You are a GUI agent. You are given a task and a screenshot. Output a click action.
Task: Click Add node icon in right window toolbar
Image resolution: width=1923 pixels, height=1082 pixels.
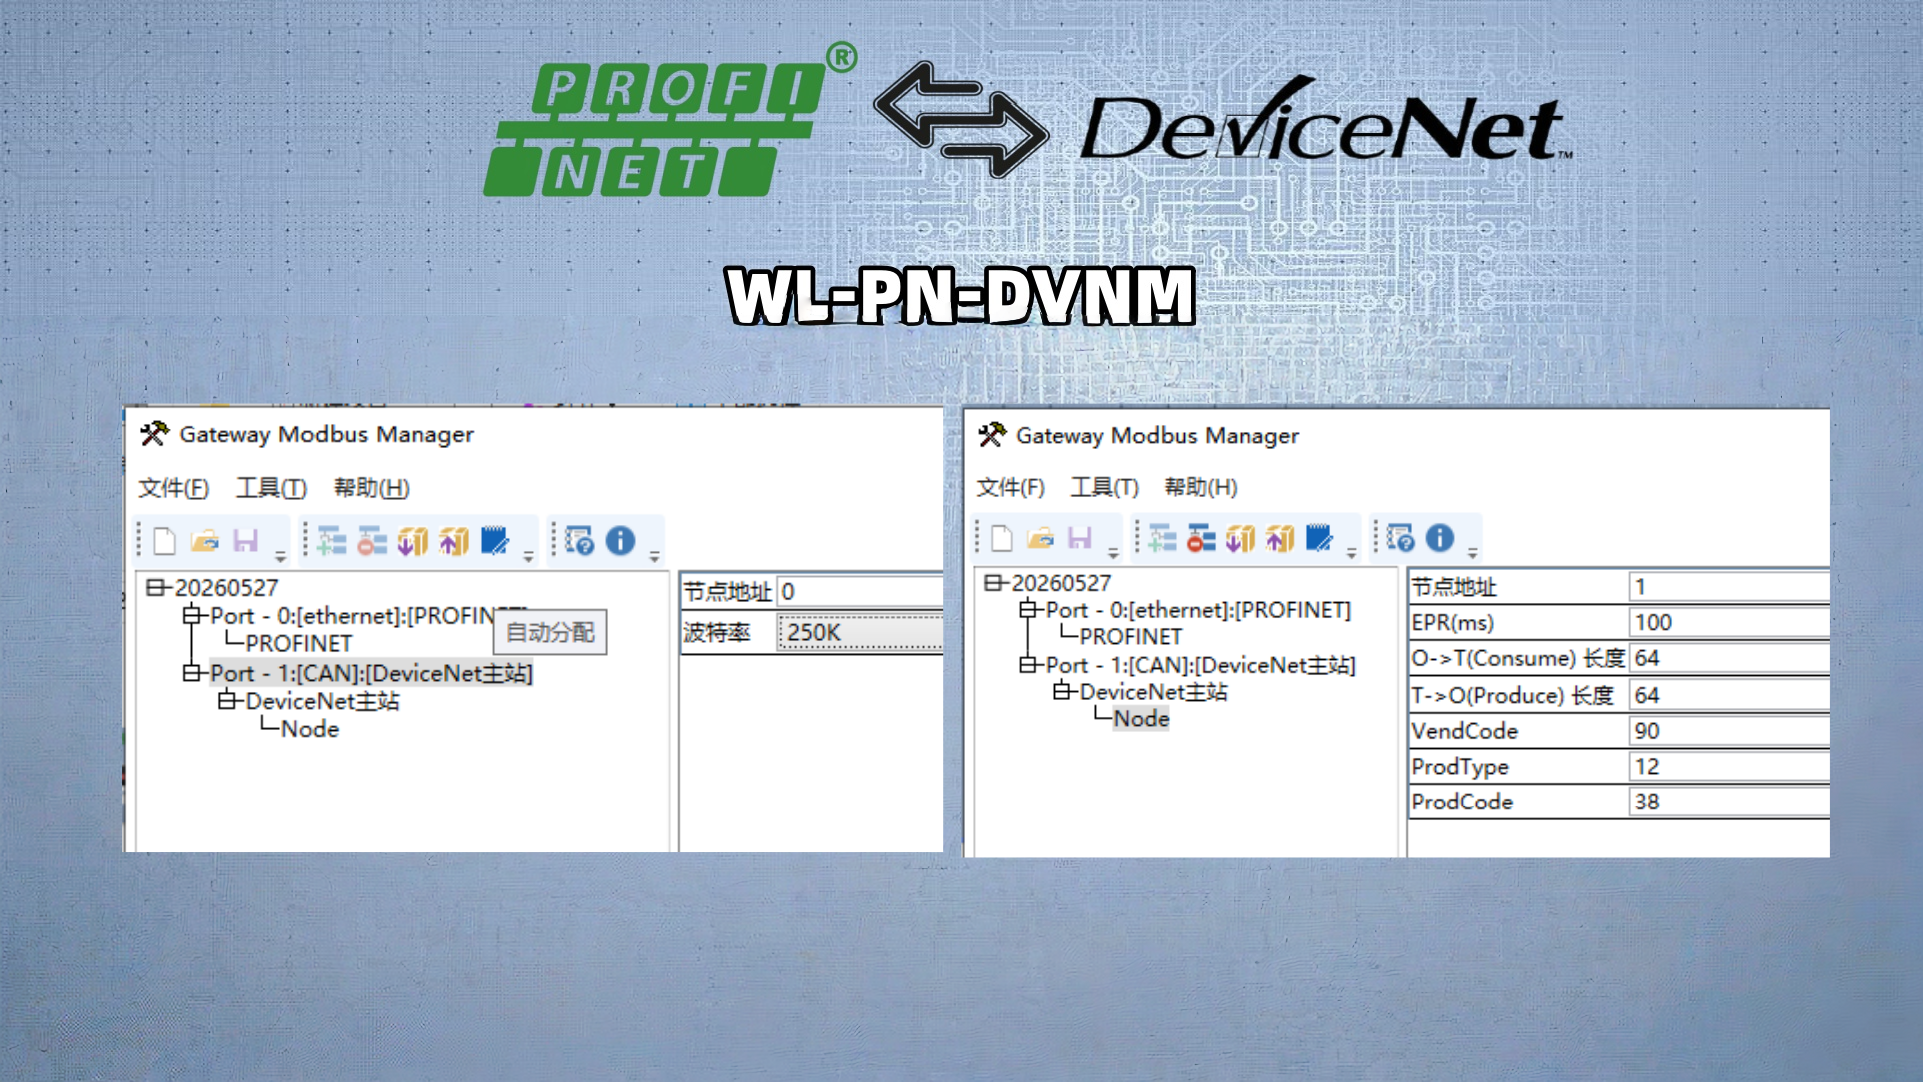(1162, 538)
